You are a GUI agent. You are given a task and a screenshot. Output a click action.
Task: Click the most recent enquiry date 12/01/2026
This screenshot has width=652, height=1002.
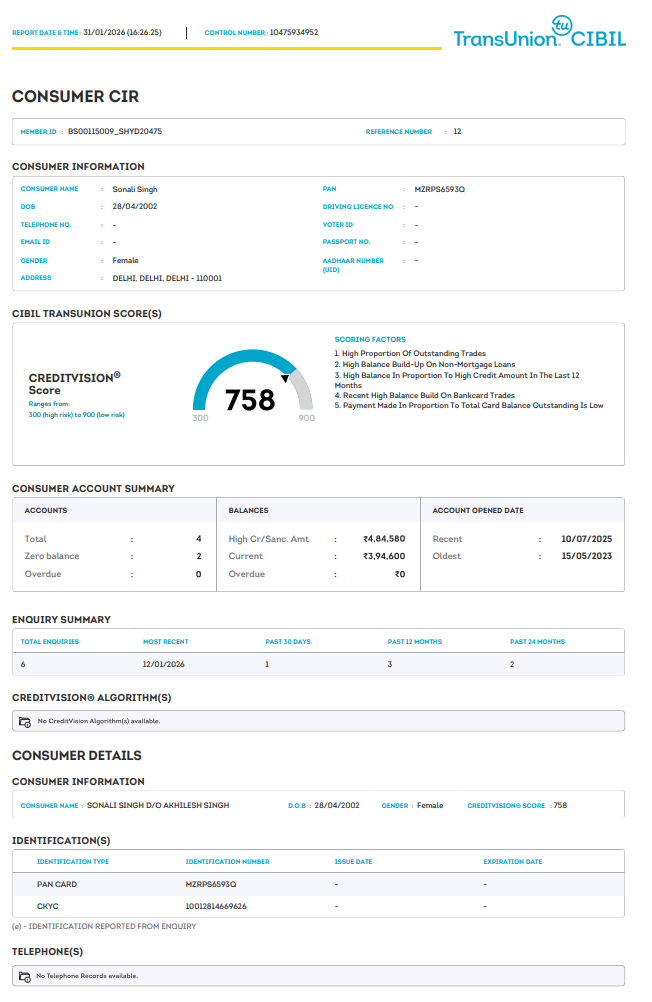(x=163, y=664)
